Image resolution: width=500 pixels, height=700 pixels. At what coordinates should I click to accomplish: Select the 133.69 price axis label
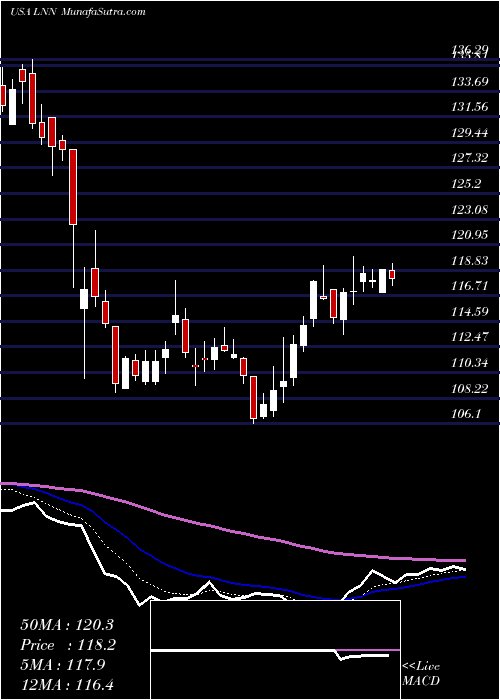click(x=470, y=82)
